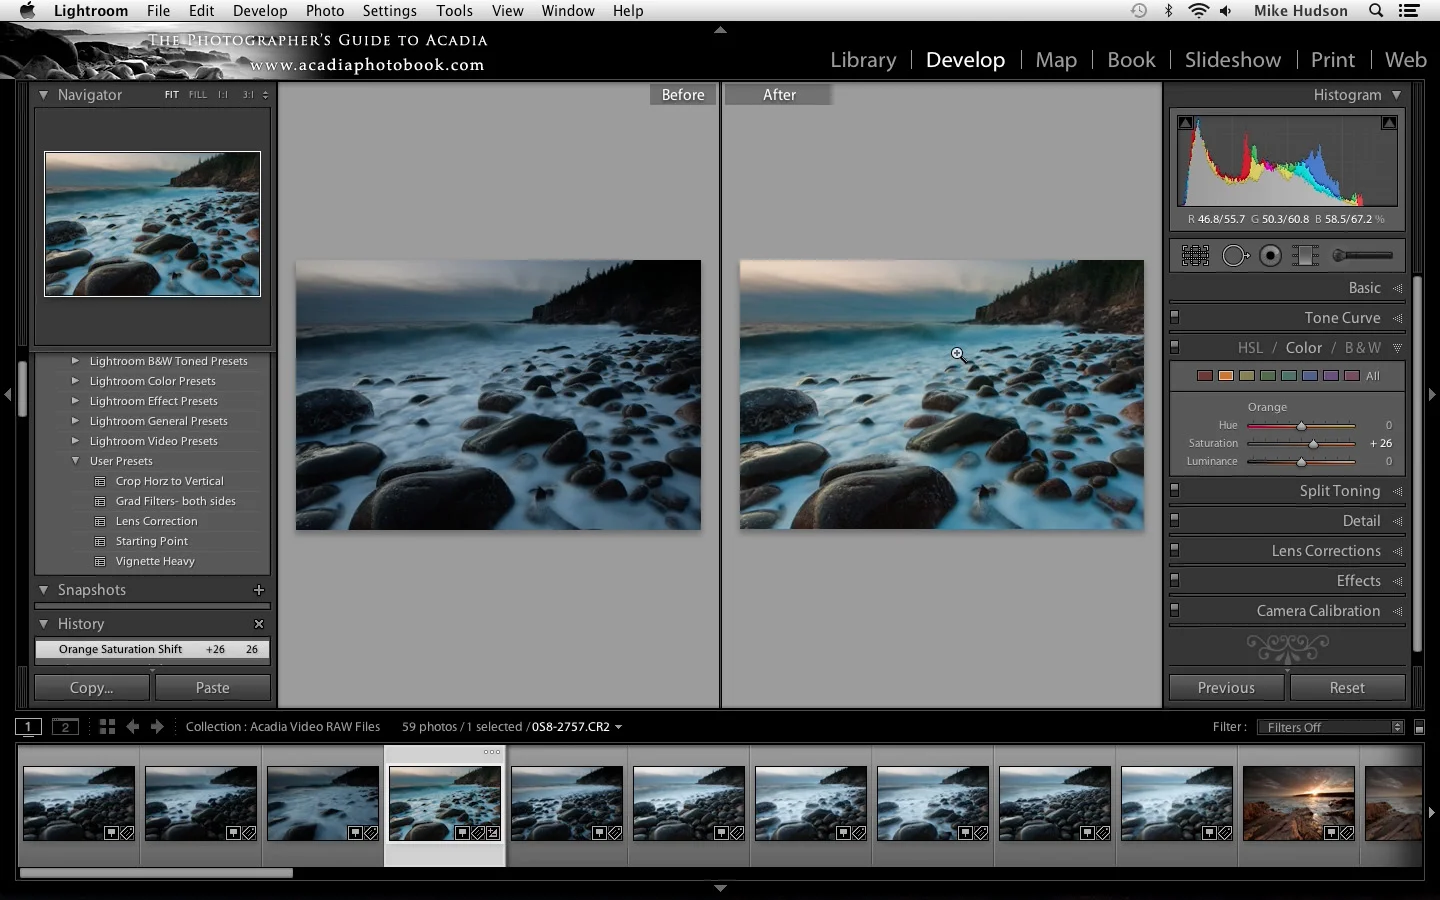Select the Blue color swatch
The height and width of the screenshot is (900, 1440).
coord(1309,376)
